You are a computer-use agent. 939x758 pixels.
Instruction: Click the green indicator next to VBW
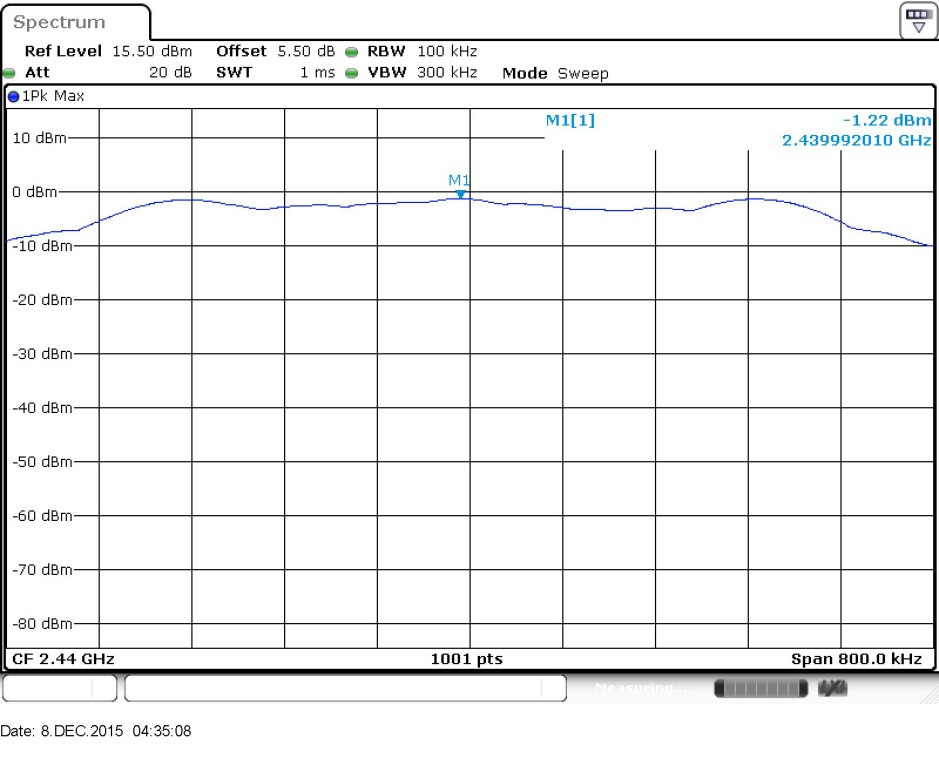tap(352, 73)
